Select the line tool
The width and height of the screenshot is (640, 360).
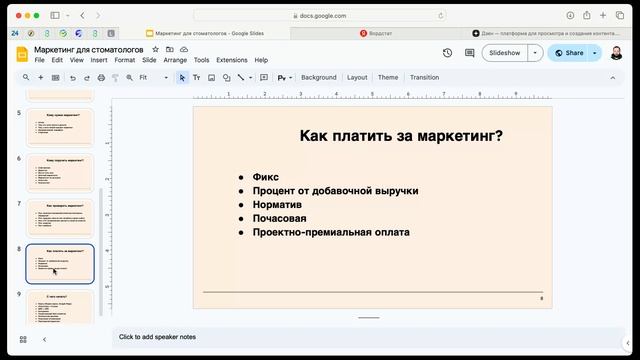coord(241,78)
